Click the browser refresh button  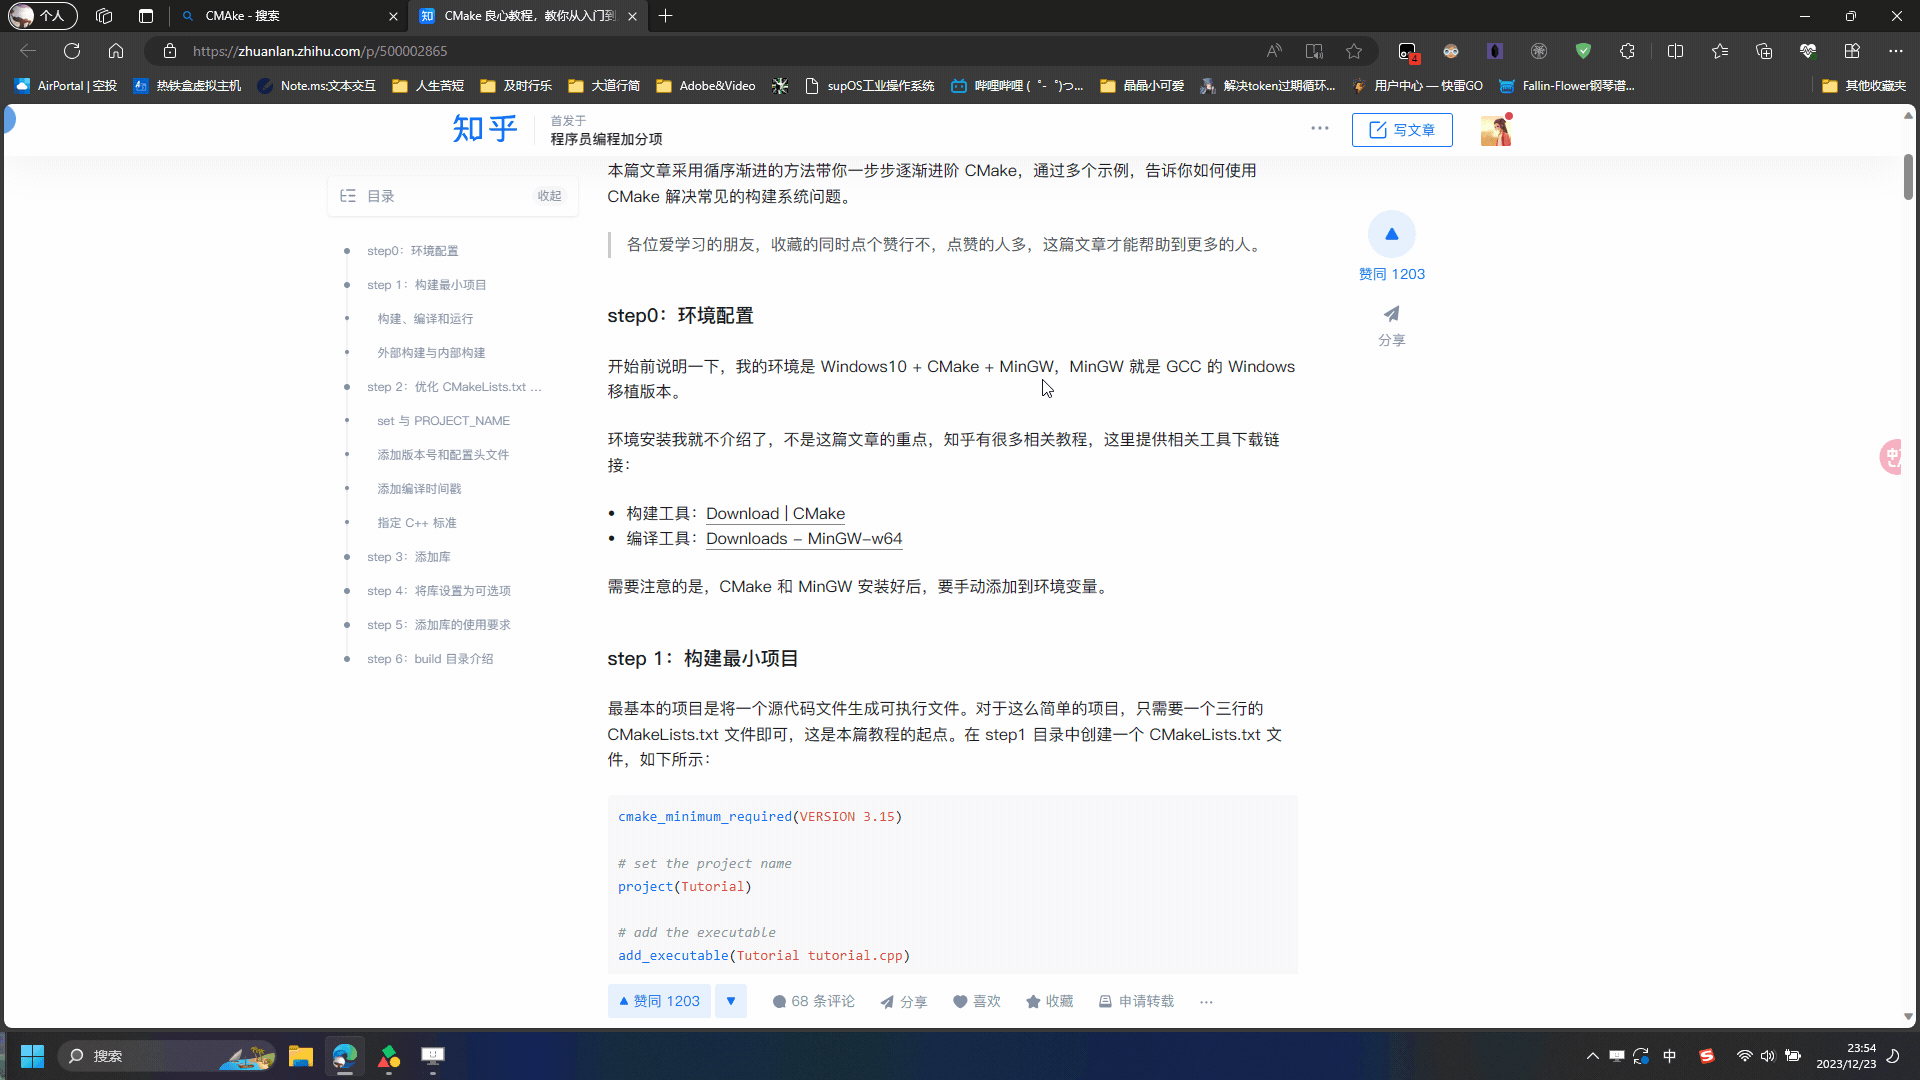[72, 51]
